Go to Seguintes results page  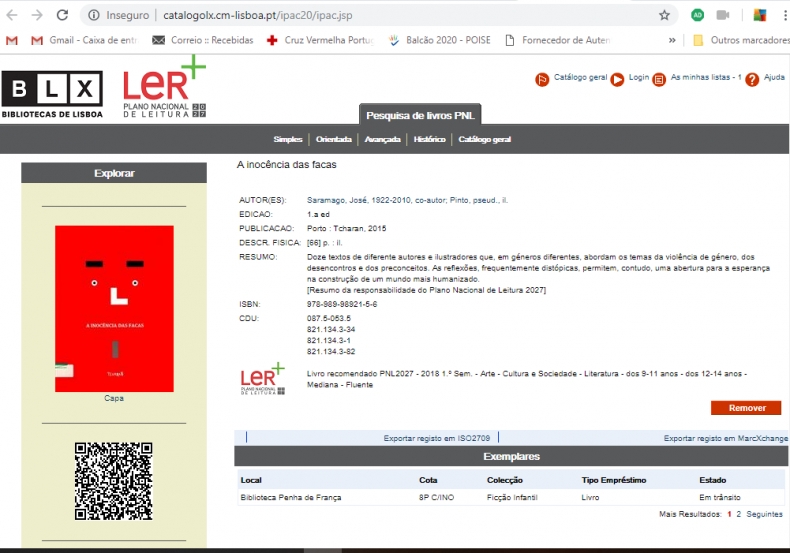(x=764, y=514)
